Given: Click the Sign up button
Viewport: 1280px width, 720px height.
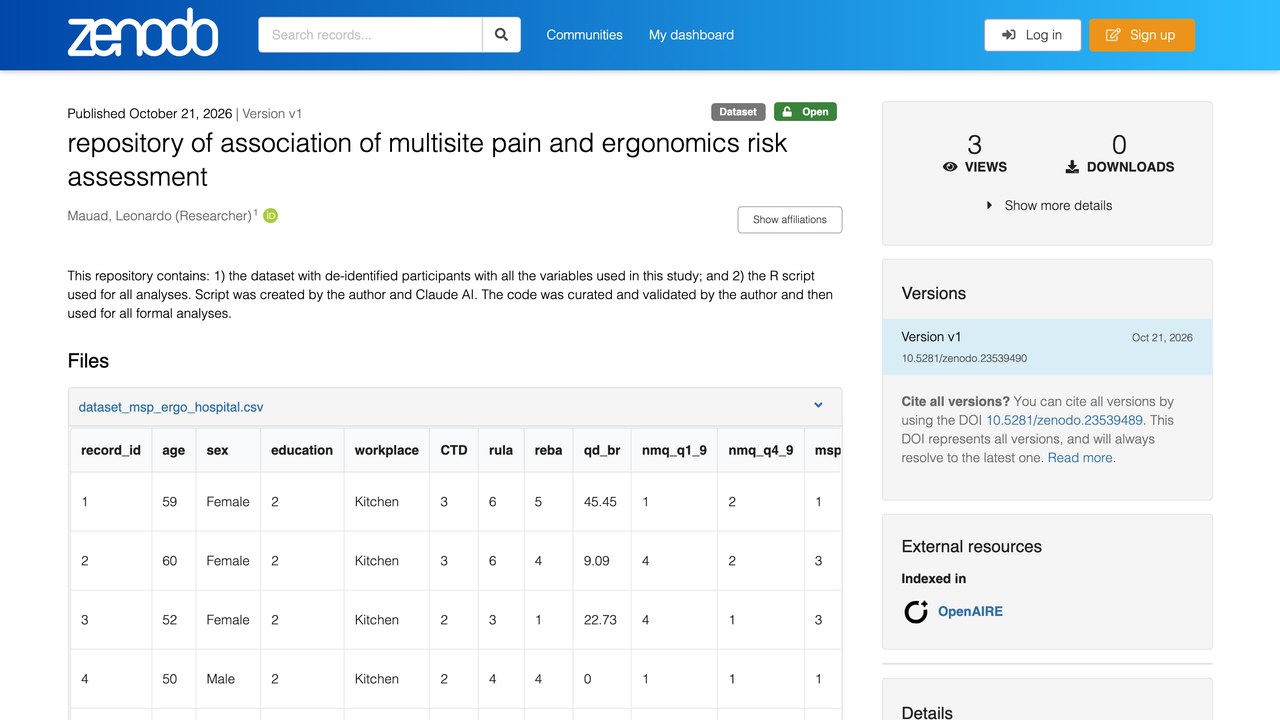Looking at the screenshot, I should click(x=1142, y=35).
